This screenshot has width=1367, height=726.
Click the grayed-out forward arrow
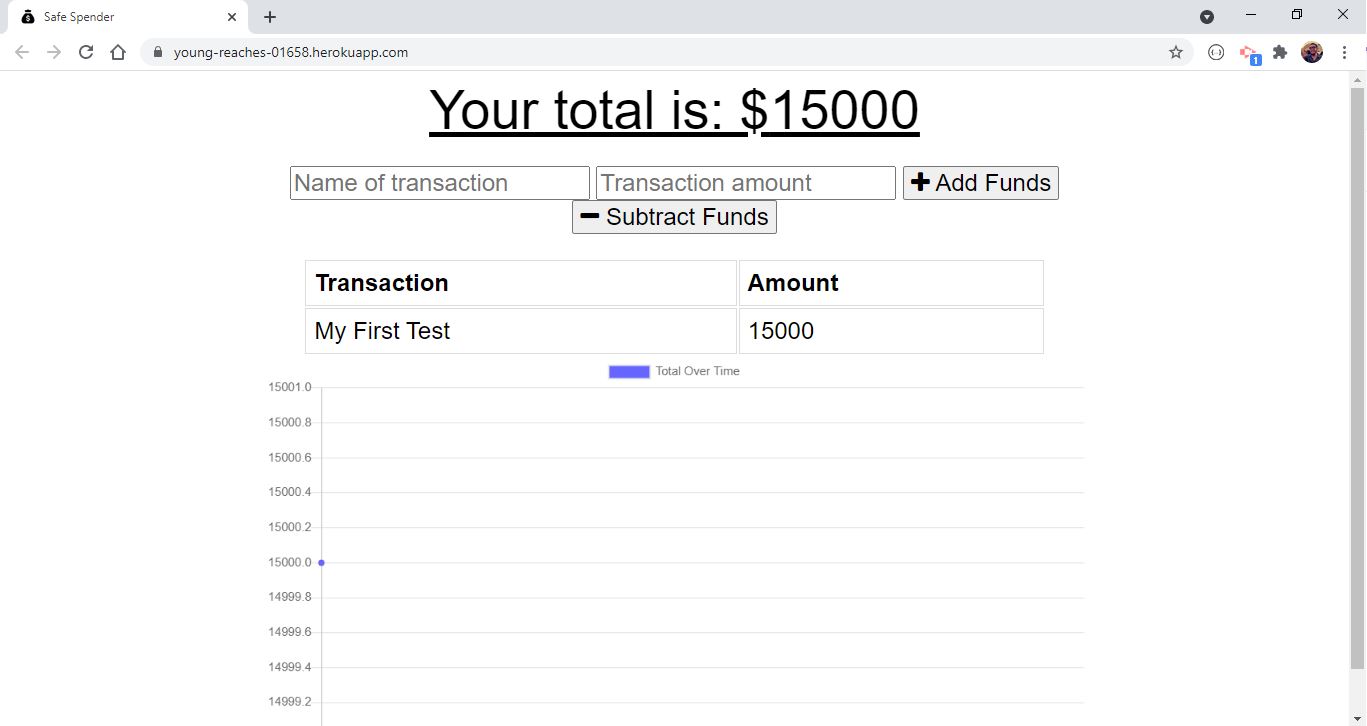point(53,52)
